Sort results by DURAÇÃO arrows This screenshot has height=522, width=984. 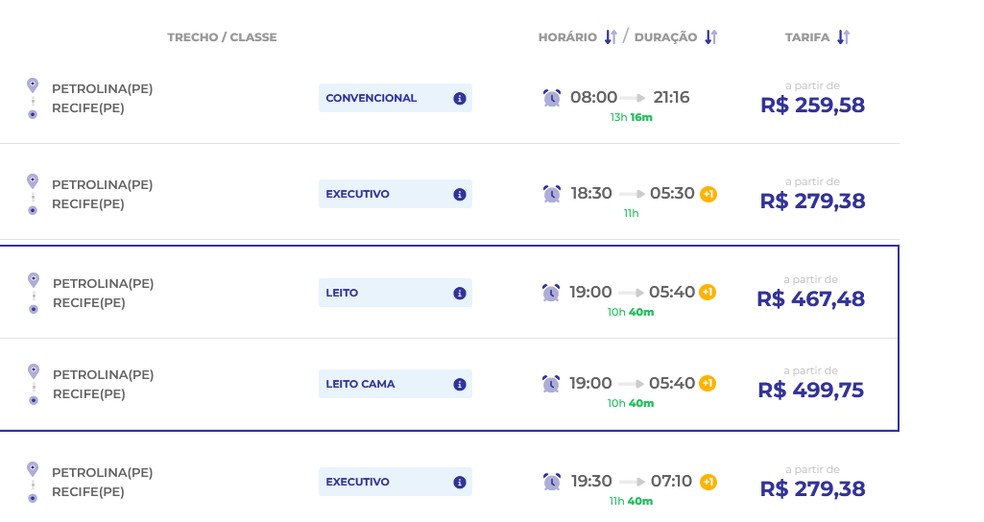pyautogui.click(x=710, y=37)
